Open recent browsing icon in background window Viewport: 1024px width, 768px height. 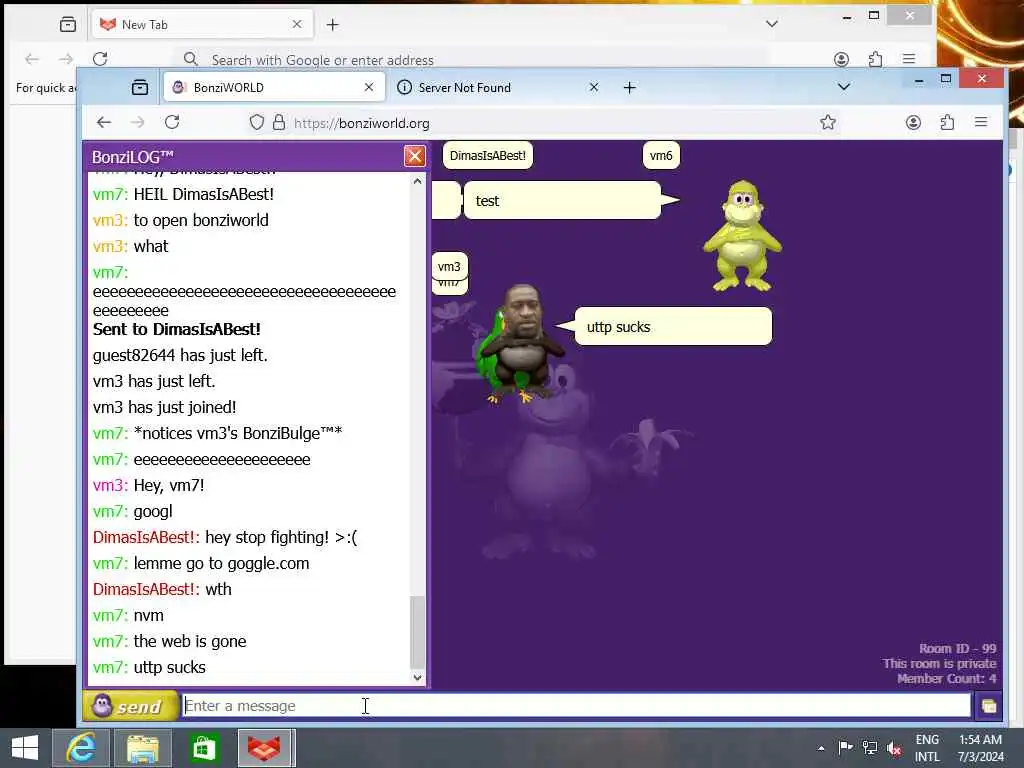tap(68, 25)
